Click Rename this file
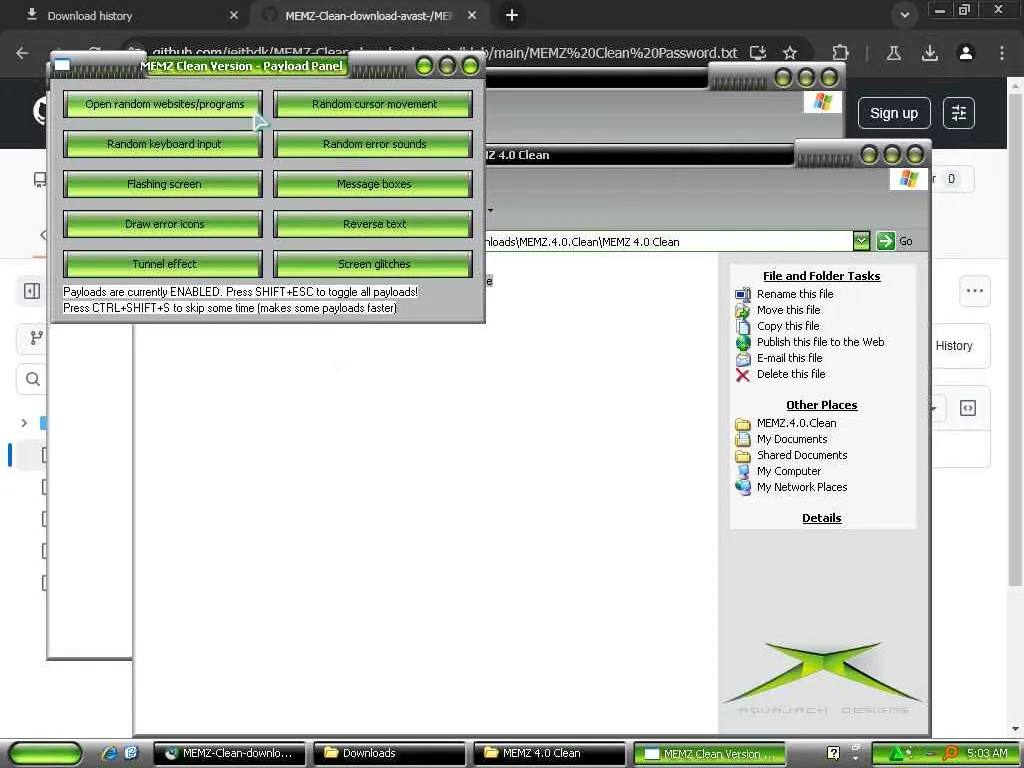This screenshot has height=768, width=1024. pos(795,294)
